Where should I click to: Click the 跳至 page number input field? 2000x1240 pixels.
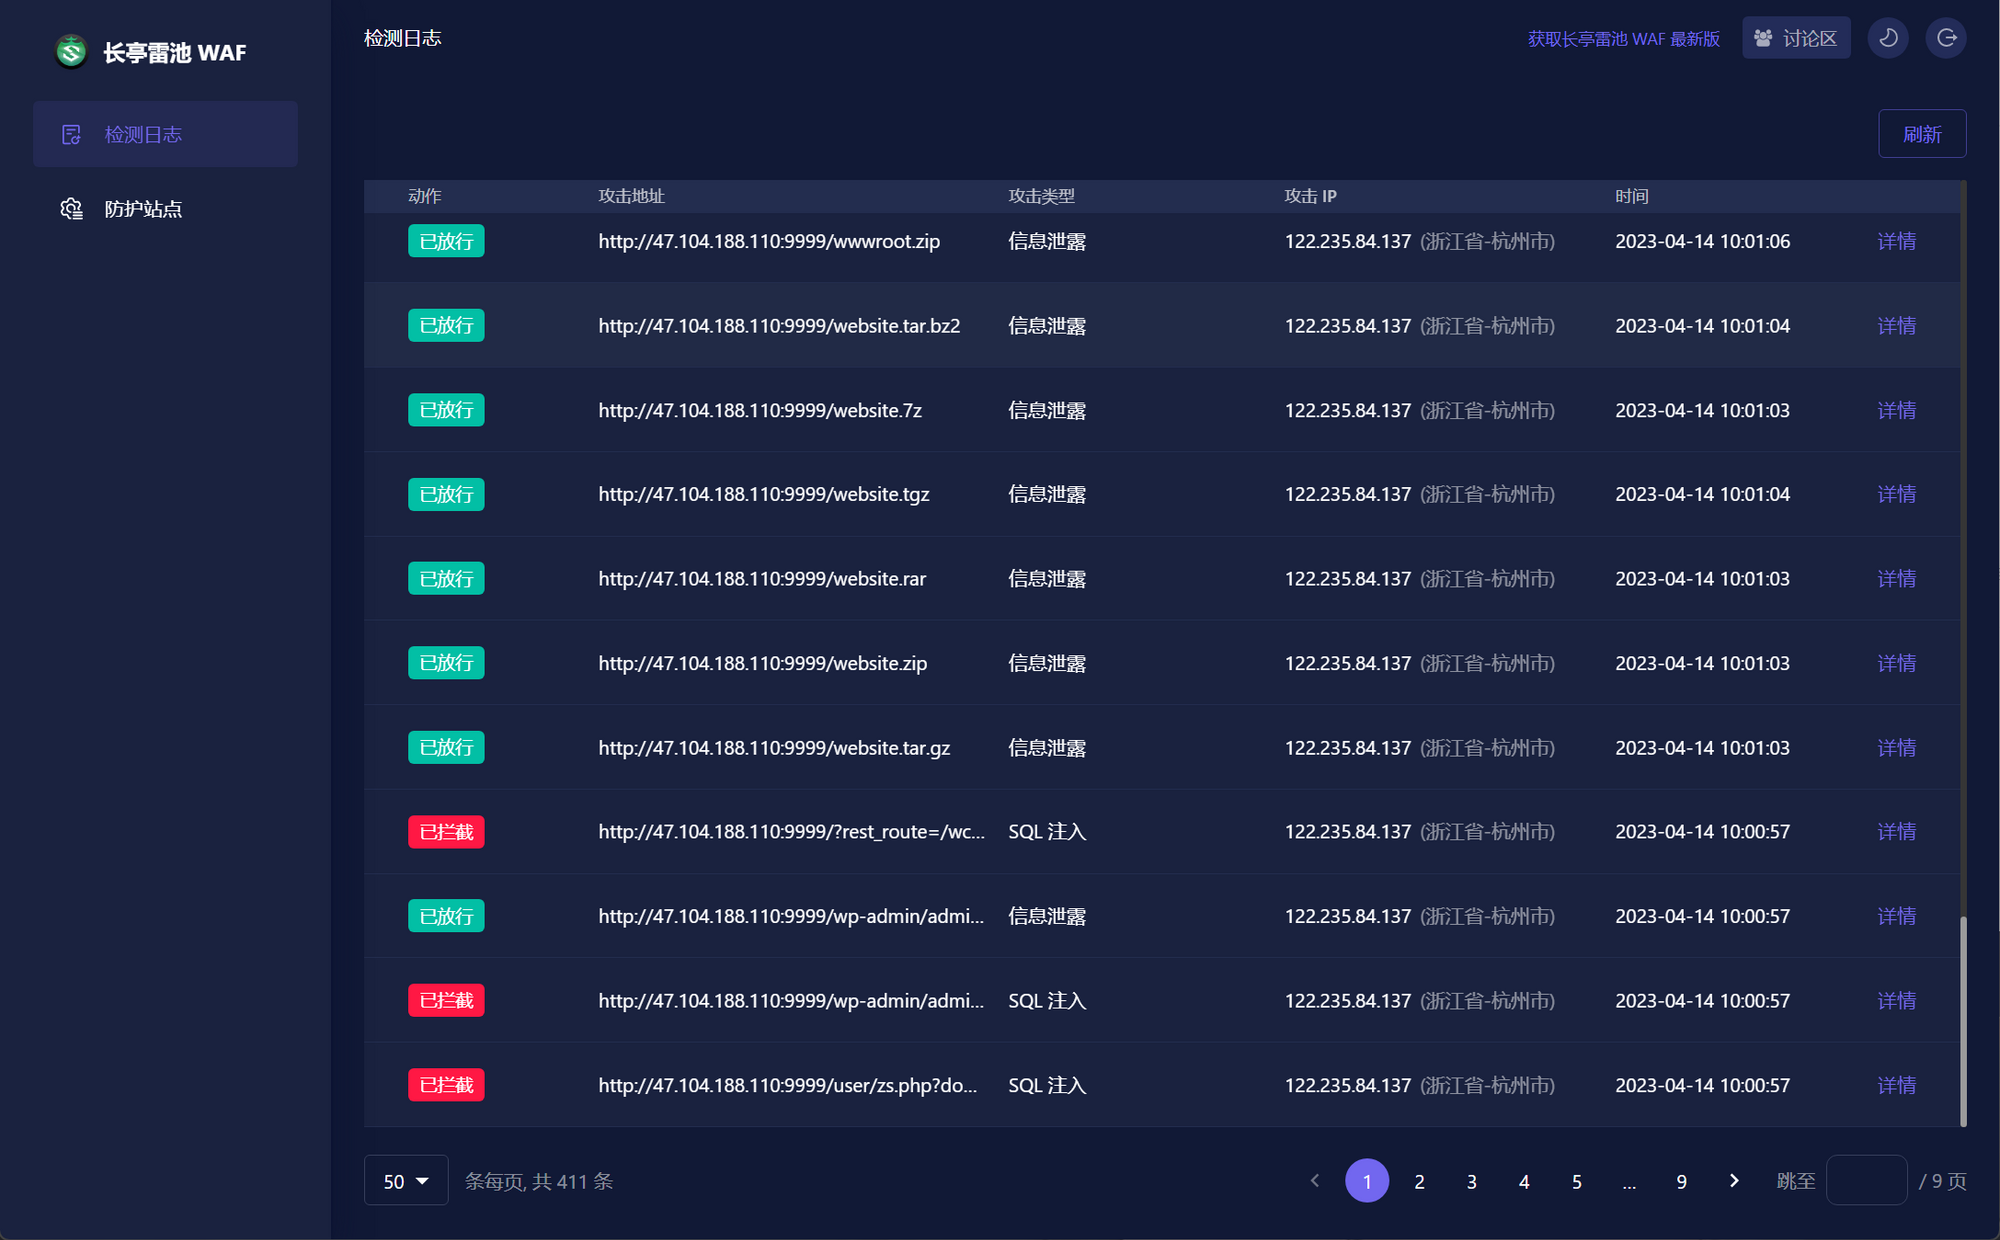tap(1866, 1181)
